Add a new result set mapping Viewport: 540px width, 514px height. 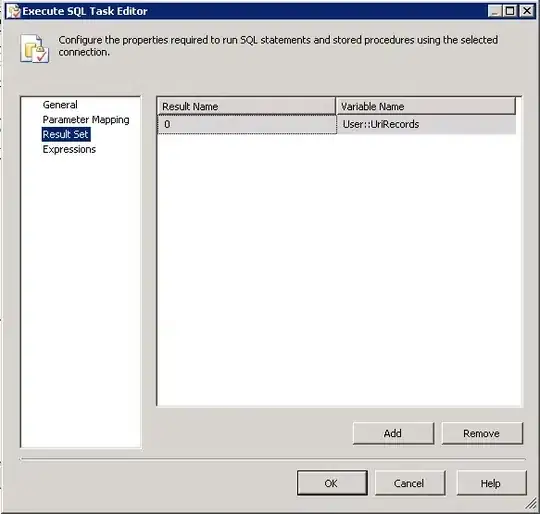click(x=393, y=433)
